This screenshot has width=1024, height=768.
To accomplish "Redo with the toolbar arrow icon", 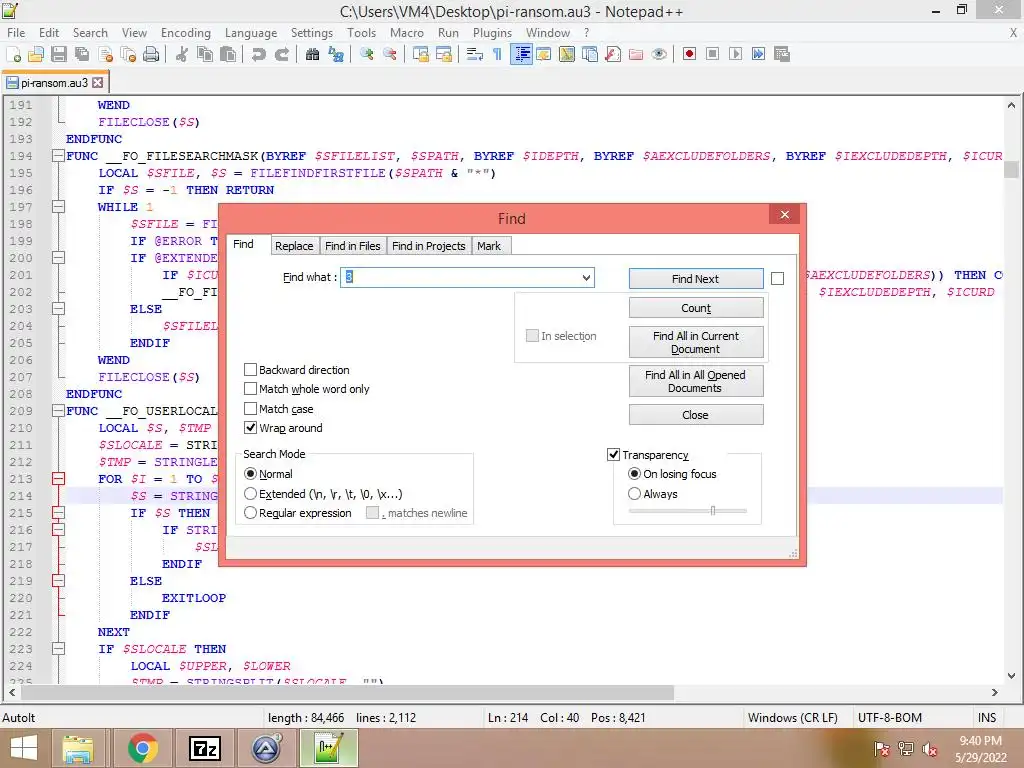I will [x=281, y=54].
